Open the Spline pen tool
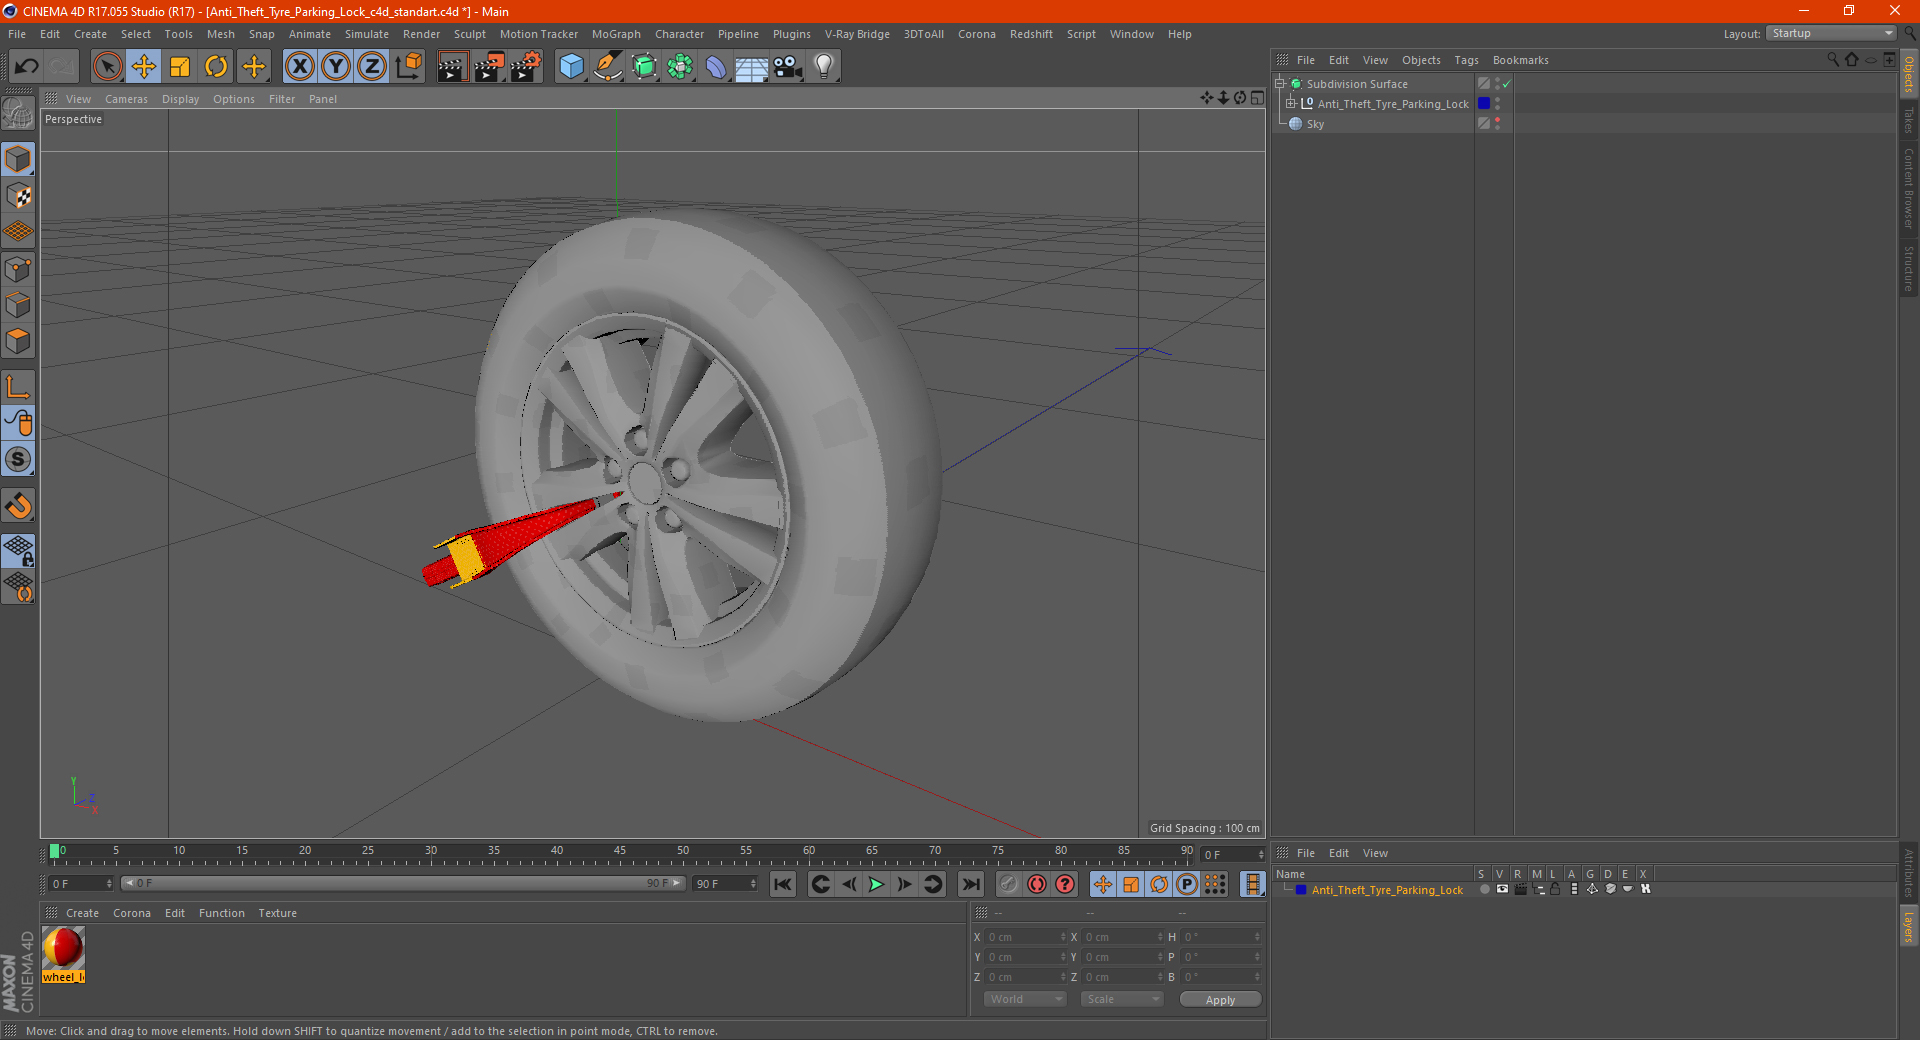 point(607,67)
